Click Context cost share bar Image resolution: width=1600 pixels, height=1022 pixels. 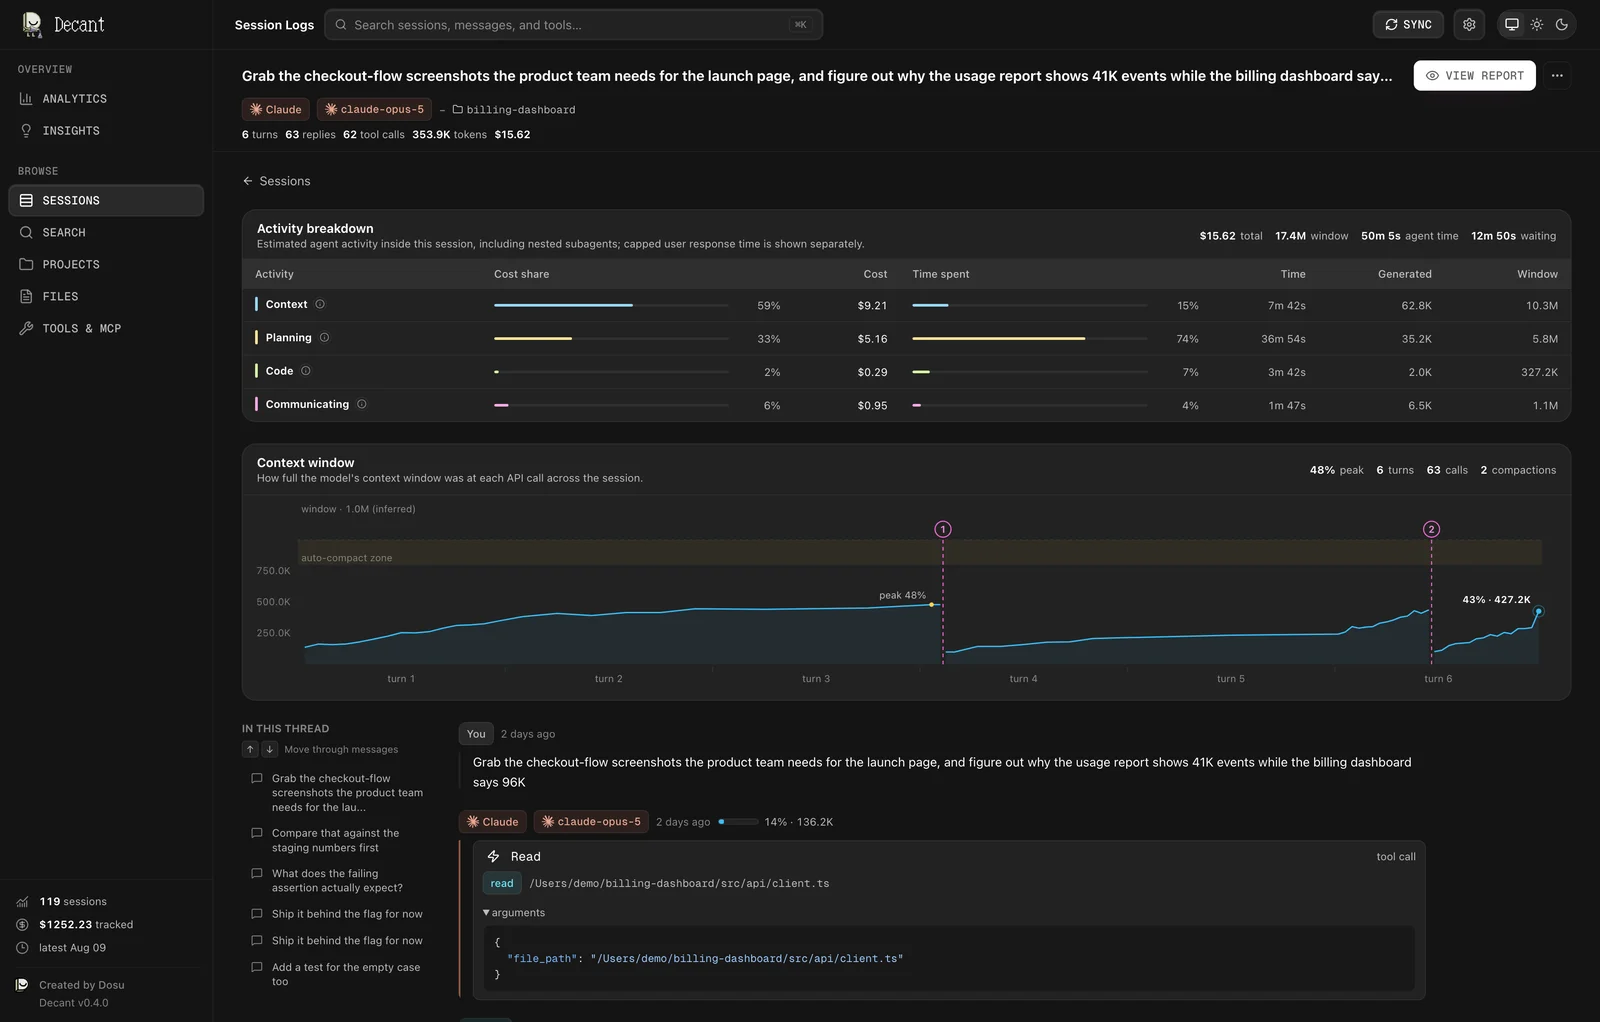(x=611, y=305)
